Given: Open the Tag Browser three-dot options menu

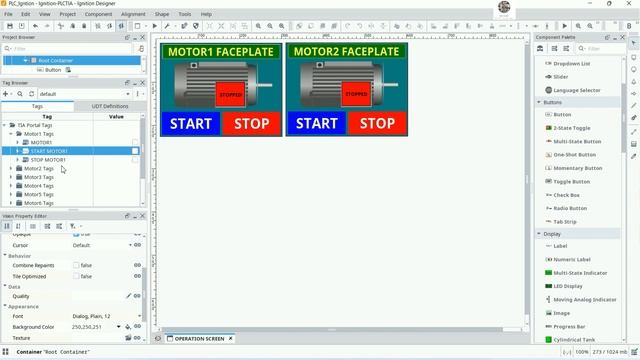Looking at the screenshot, I should 138,94.
